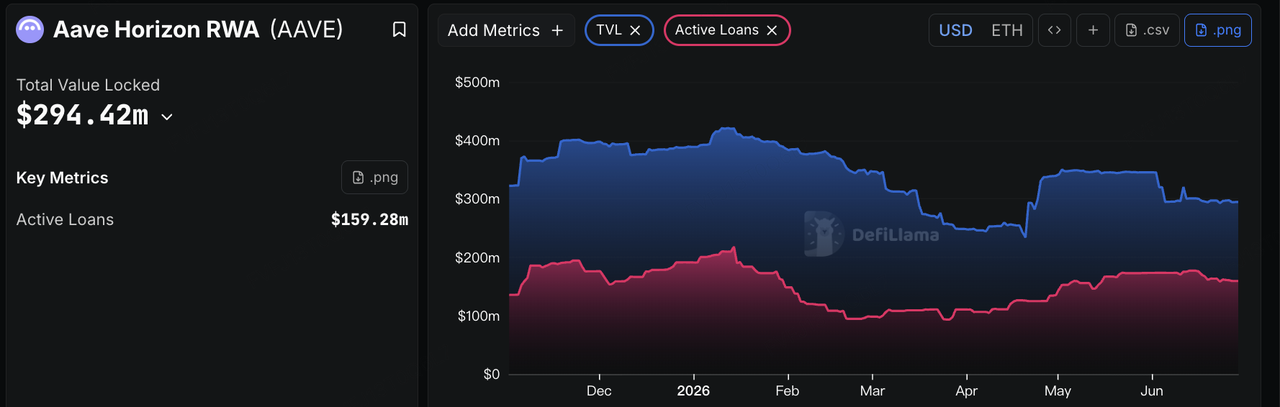
Task: Select the Active Loans metric chip
Action: pos(716,30)
